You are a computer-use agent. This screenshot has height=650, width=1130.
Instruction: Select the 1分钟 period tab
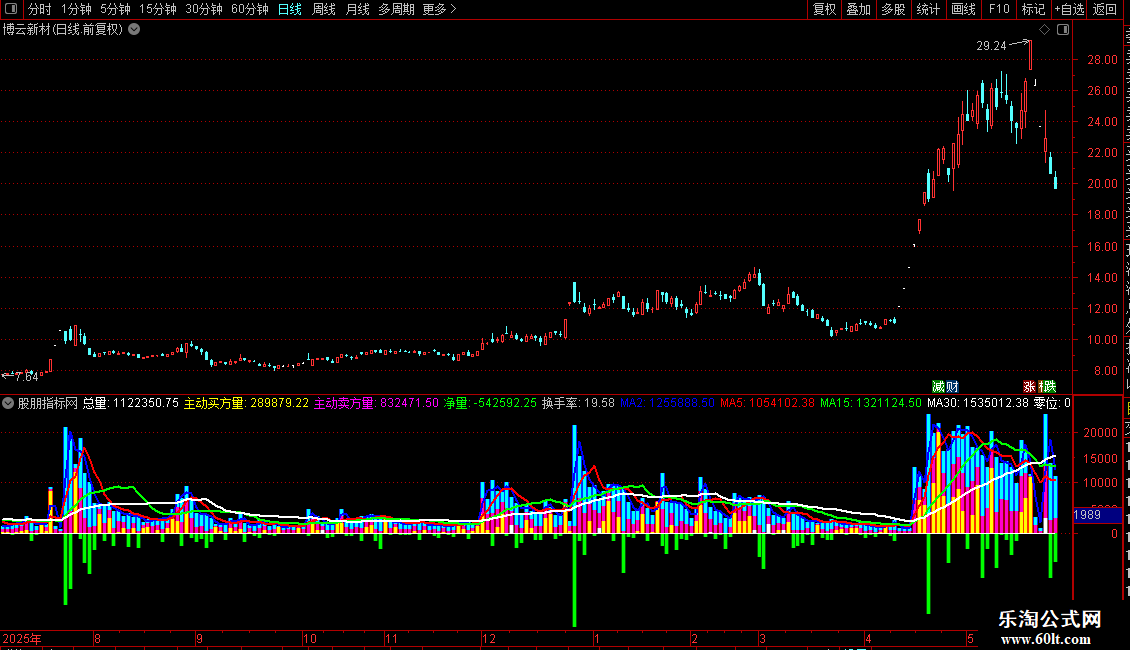pos(76,9)
